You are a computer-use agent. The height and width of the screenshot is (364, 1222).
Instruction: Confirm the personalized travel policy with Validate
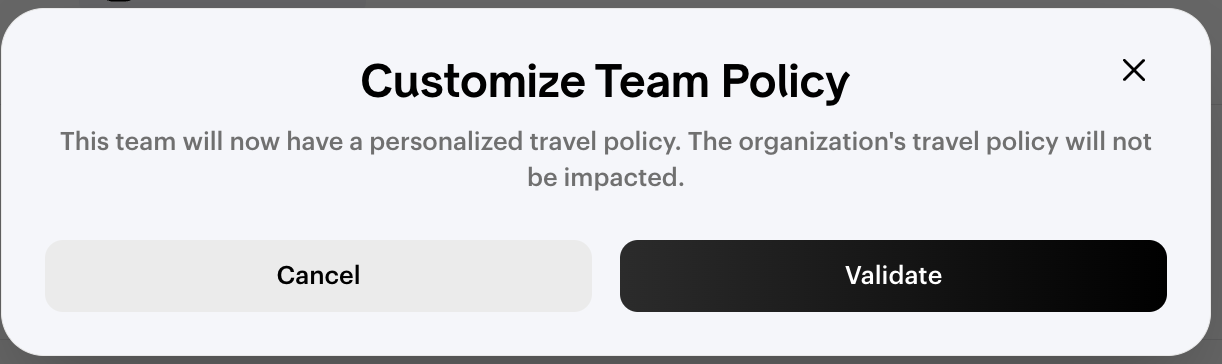coord(893,275)
